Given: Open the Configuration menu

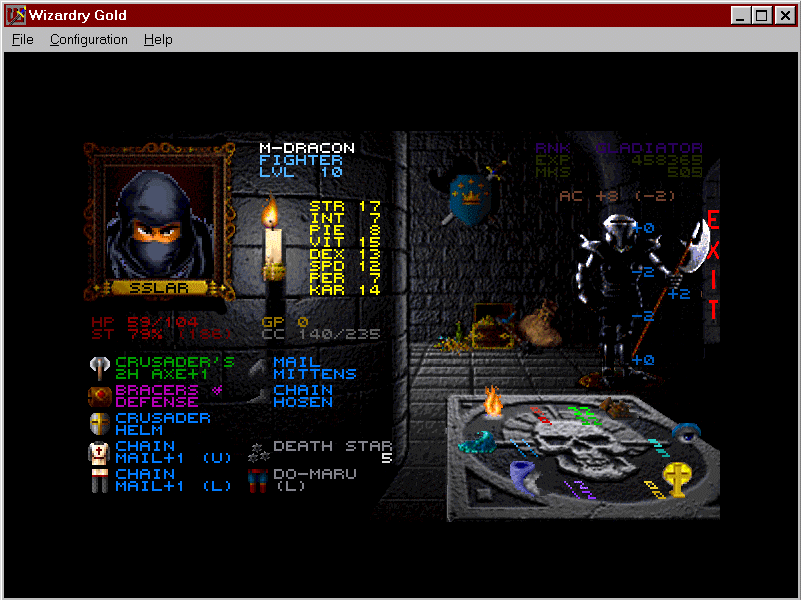Looking at the screenshot, I should click(89, 39).
